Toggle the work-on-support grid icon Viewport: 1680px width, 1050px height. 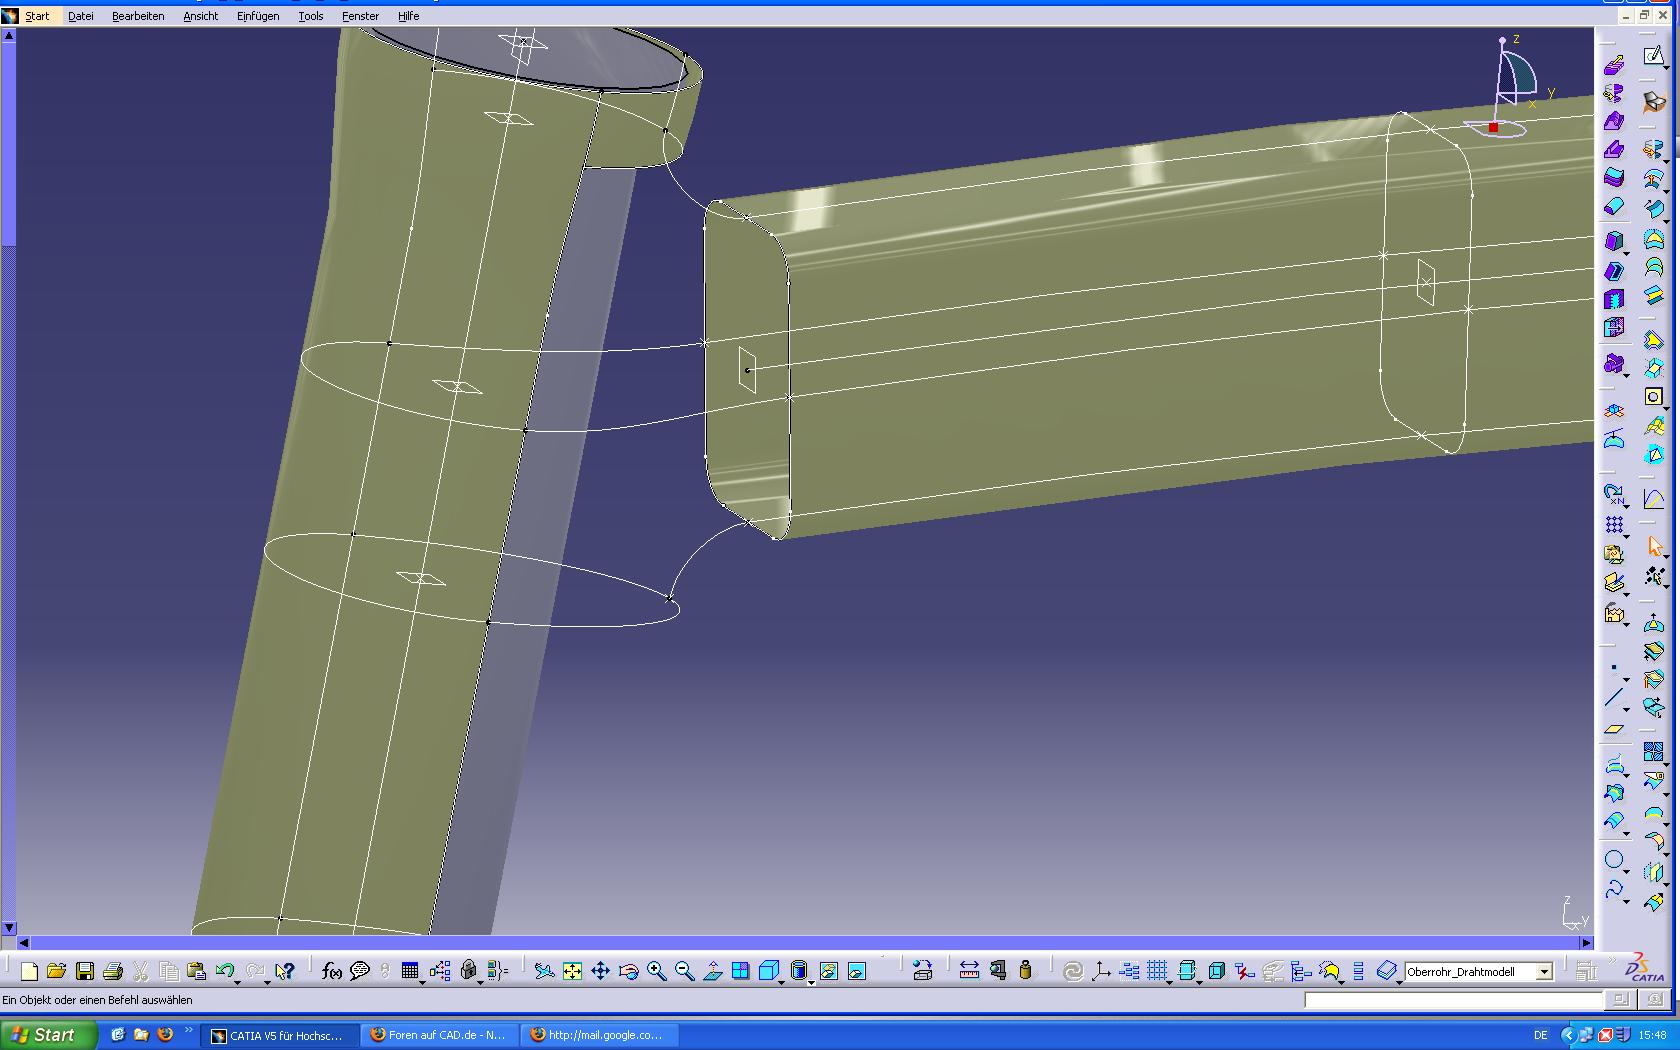pos(1157,971)
